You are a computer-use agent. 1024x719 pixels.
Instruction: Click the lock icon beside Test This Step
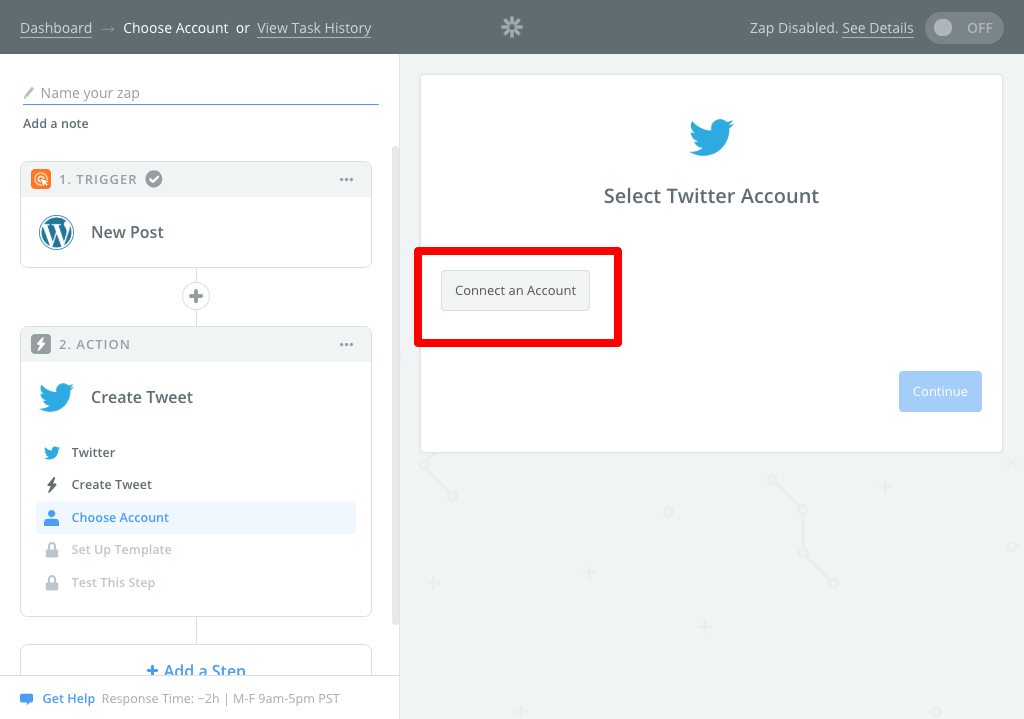[52, 583]
